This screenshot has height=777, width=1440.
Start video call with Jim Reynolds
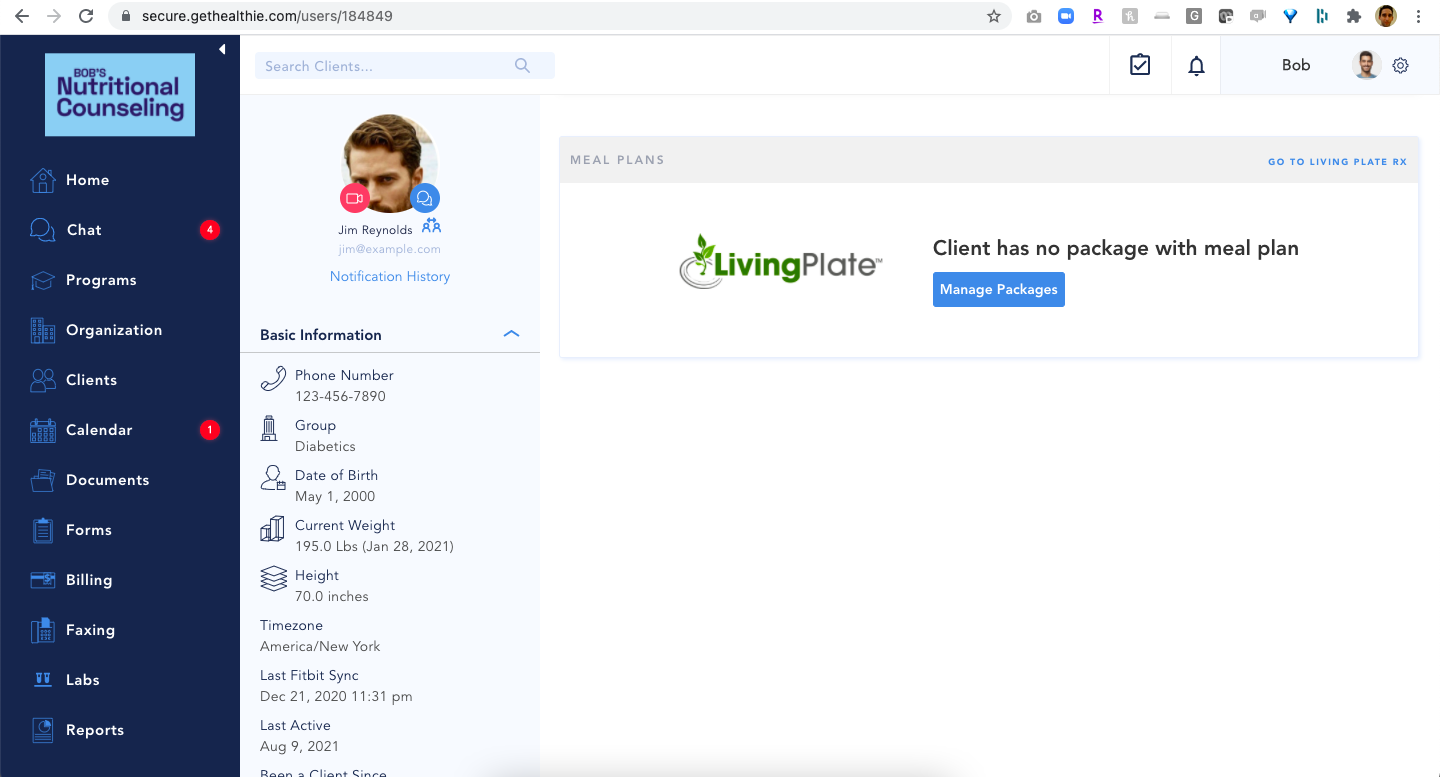(354, 198)
